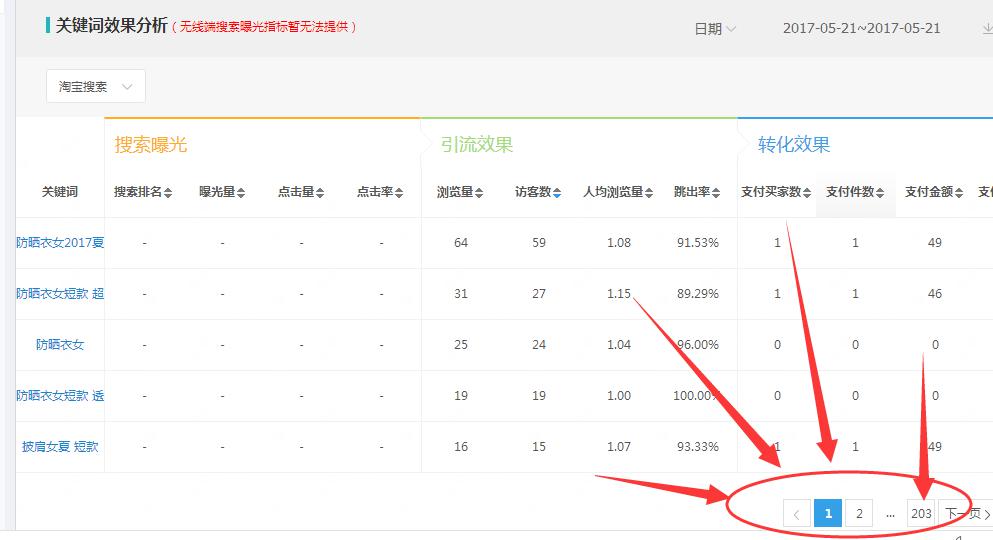The width and height of the screenshot is (993, 540).
Task: Open date range 2017-05-21 picker
Action: (861, 29)
